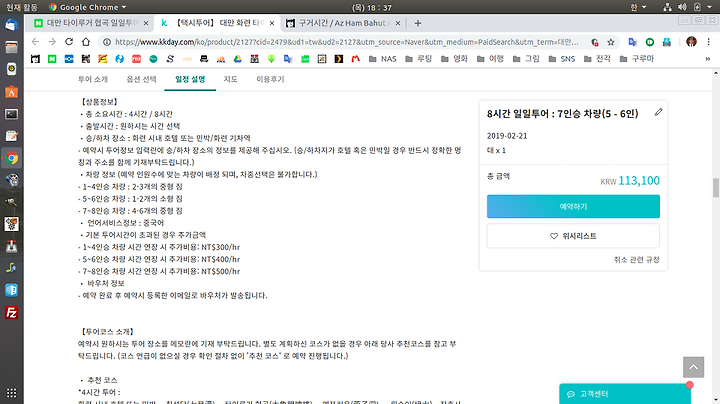720x404 pixels.
Task: Open Terminal from the dock
Action: [11, 114]
